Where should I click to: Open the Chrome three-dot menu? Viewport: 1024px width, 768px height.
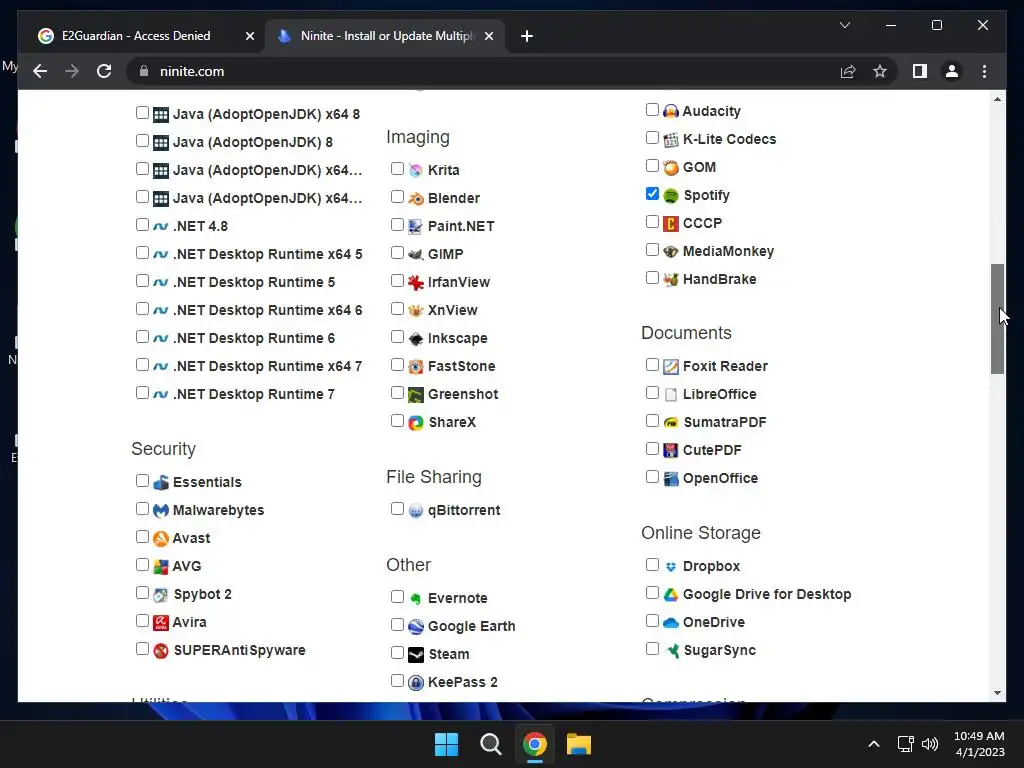(x=984, y=71)
